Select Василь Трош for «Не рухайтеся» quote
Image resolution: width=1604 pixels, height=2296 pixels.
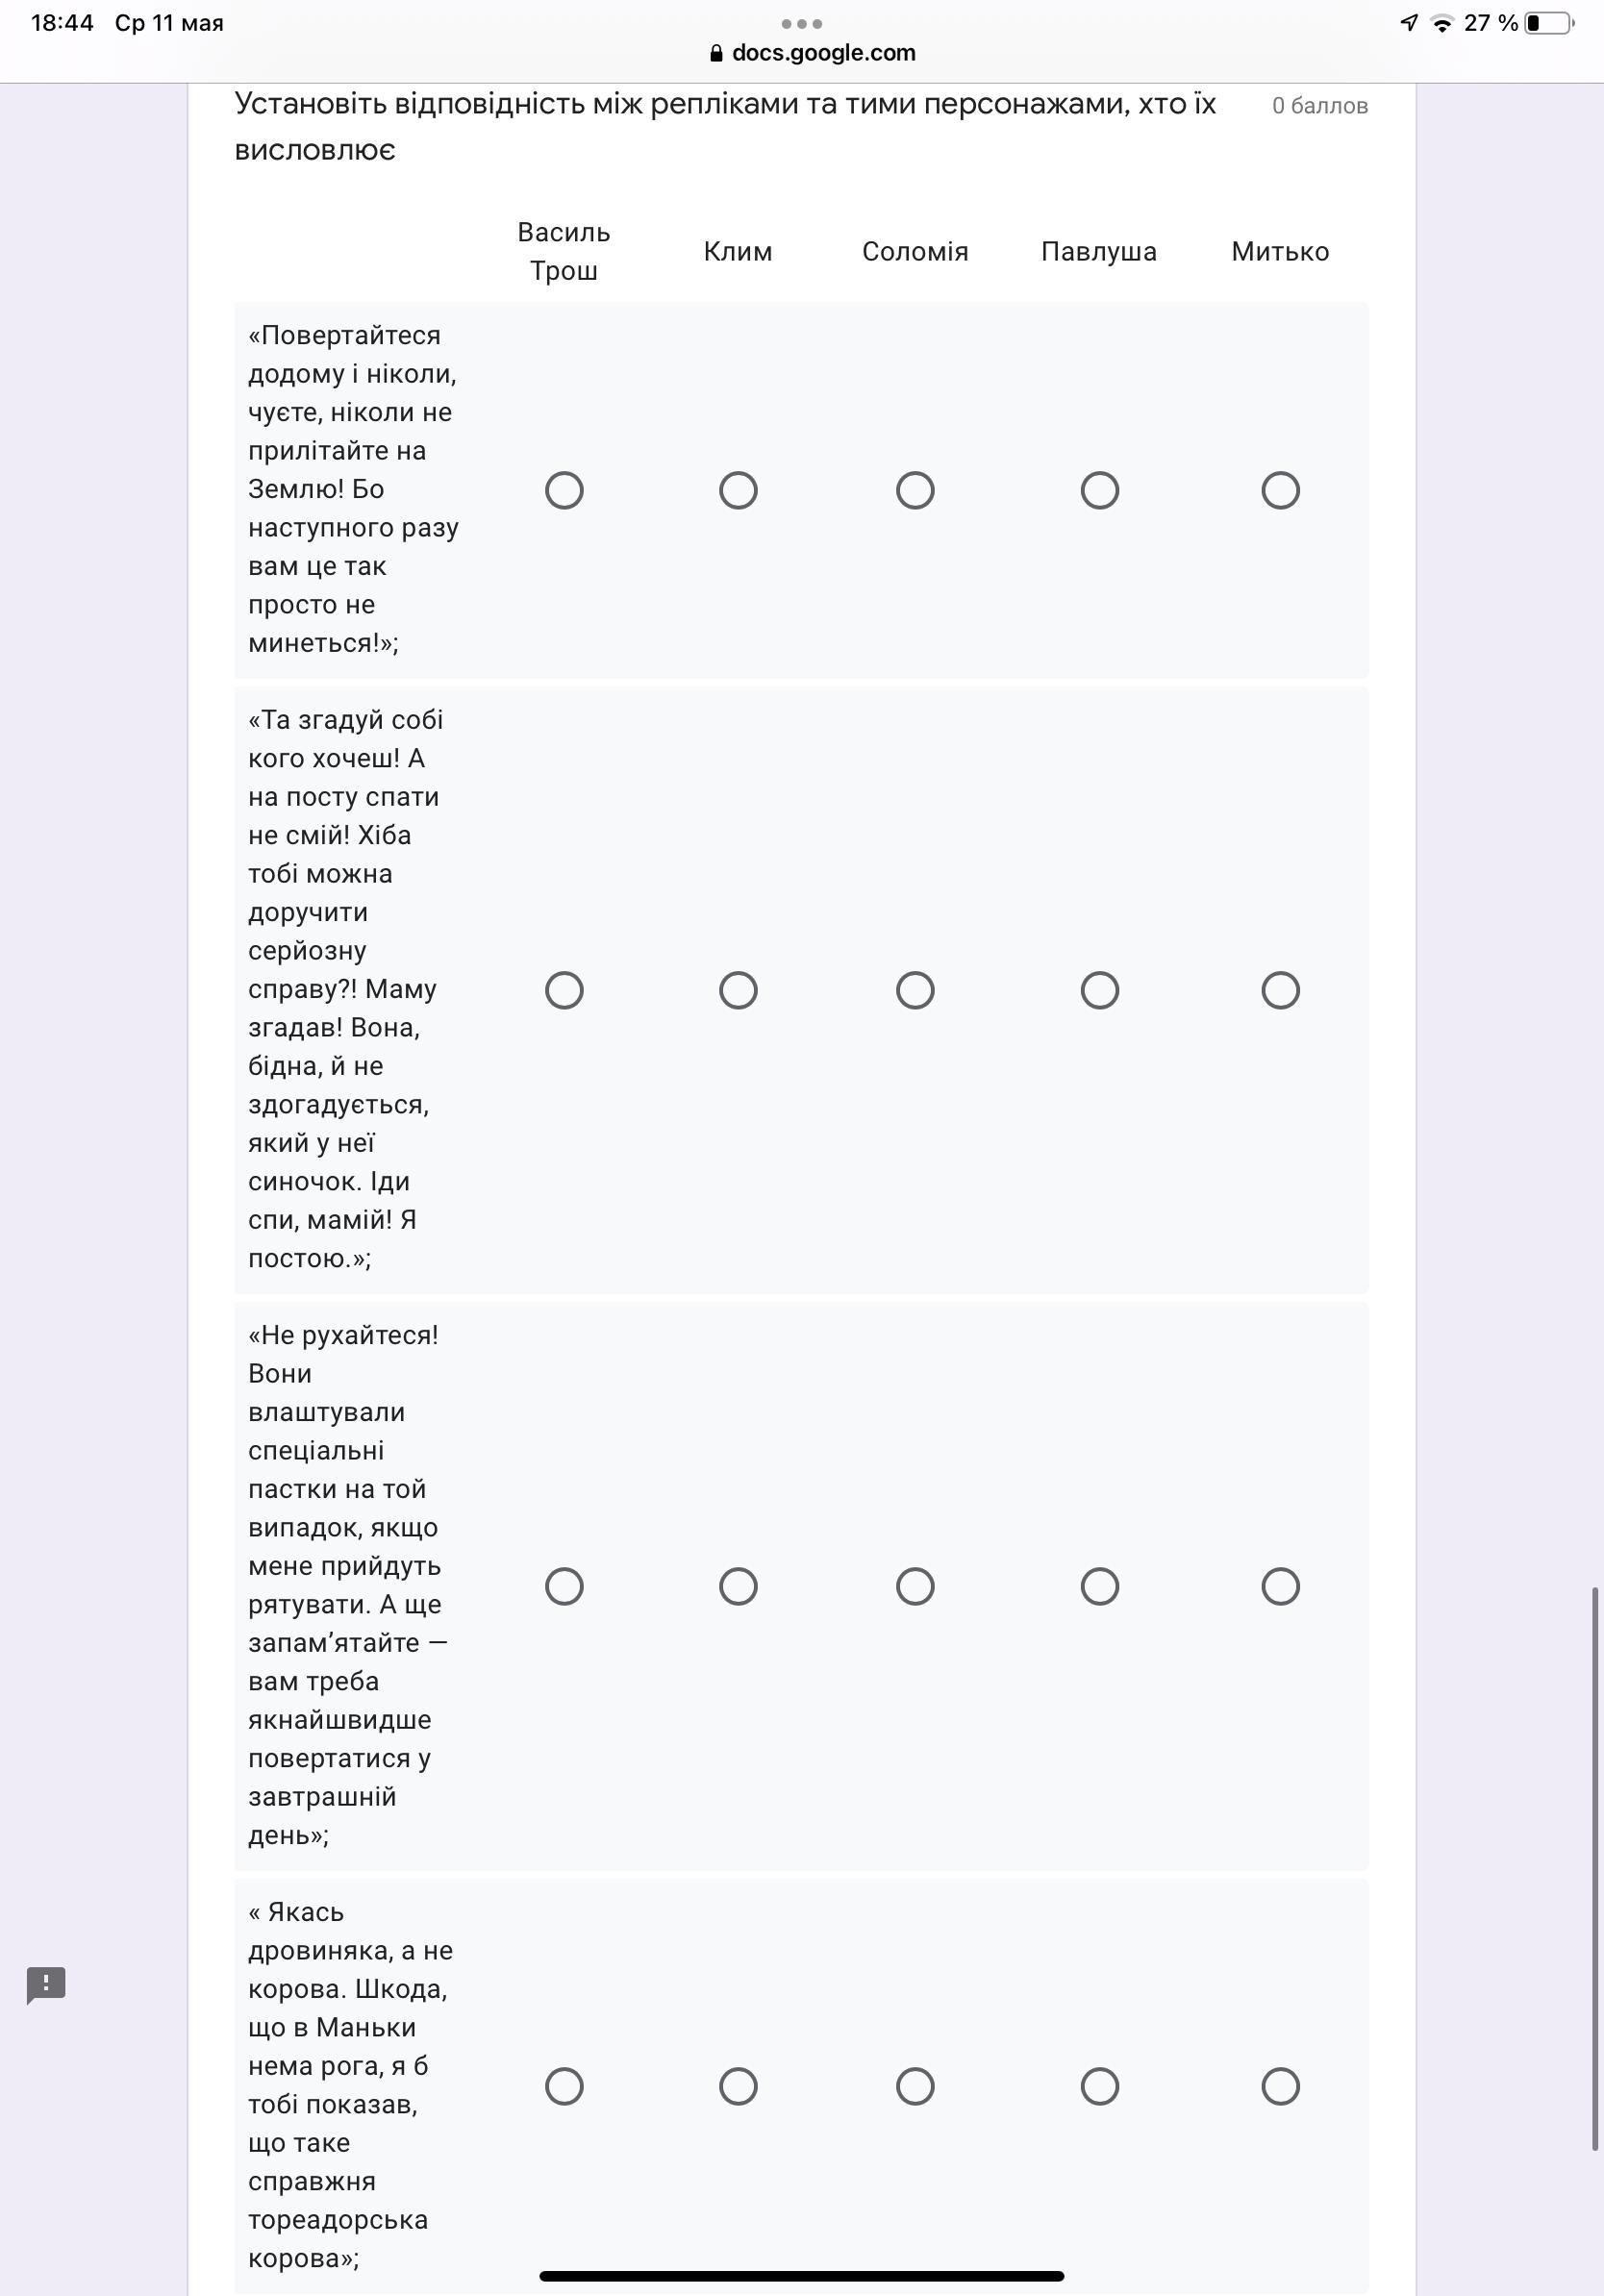[x=564, y=1586]
